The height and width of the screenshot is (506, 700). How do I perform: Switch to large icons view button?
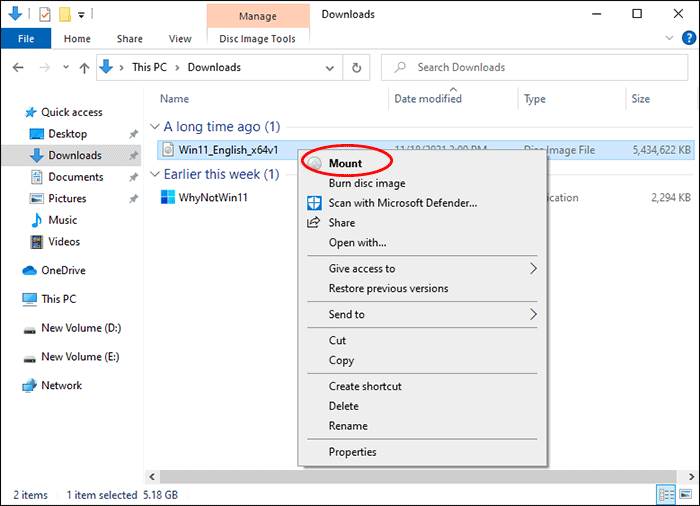click(685, 495)
